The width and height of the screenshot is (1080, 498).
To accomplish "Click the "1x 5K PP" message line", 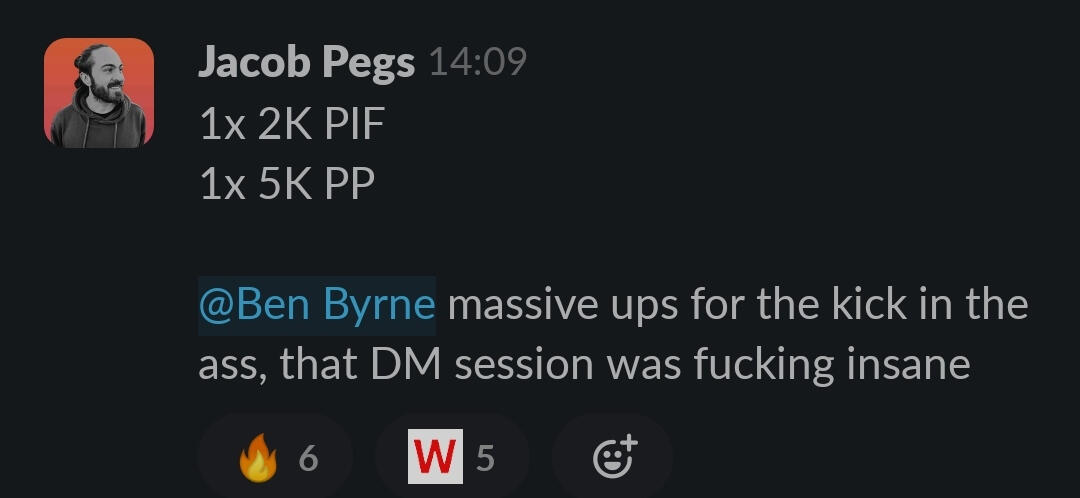I will (x=287, y=185).
